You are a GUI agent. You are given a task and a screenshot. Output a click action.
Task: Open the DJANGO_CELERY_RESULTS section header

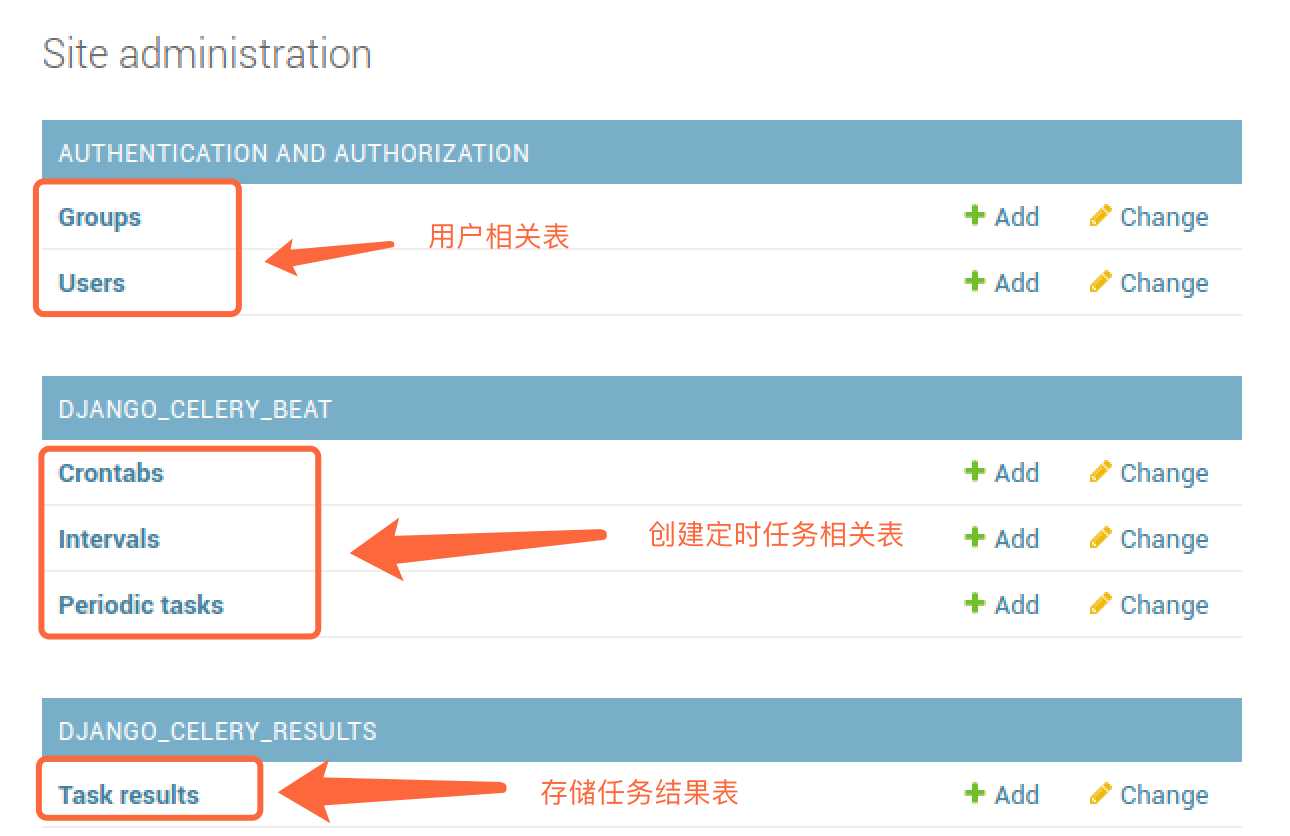(218, 731)
